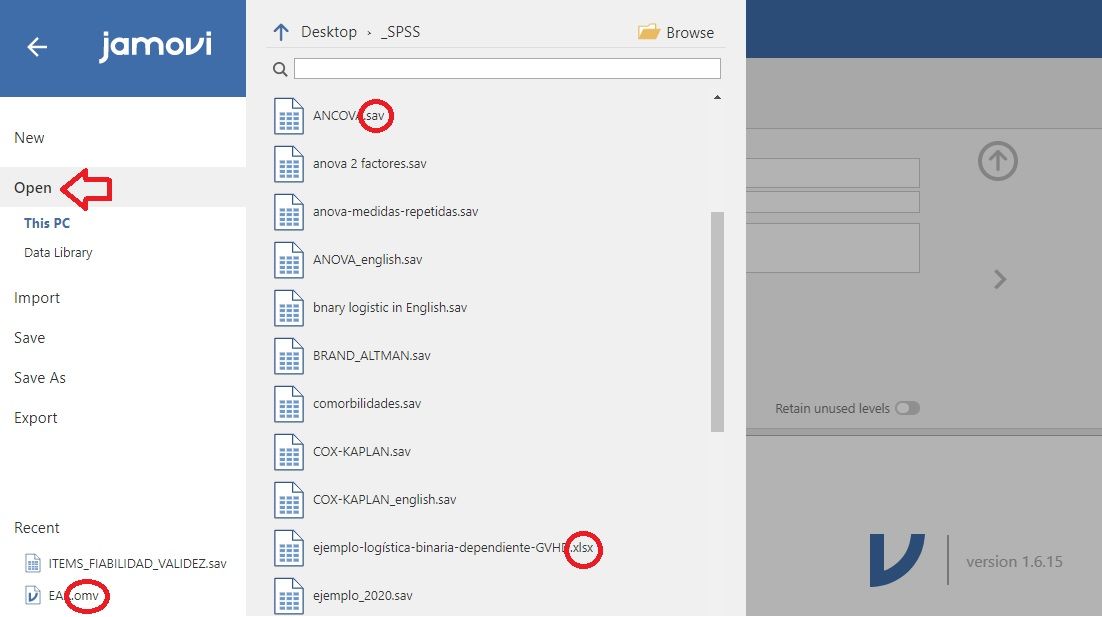Select Import in the sidebar menu
This screenshot has width=1102, height=617.
pyautogui.click(x=37, y=297)
